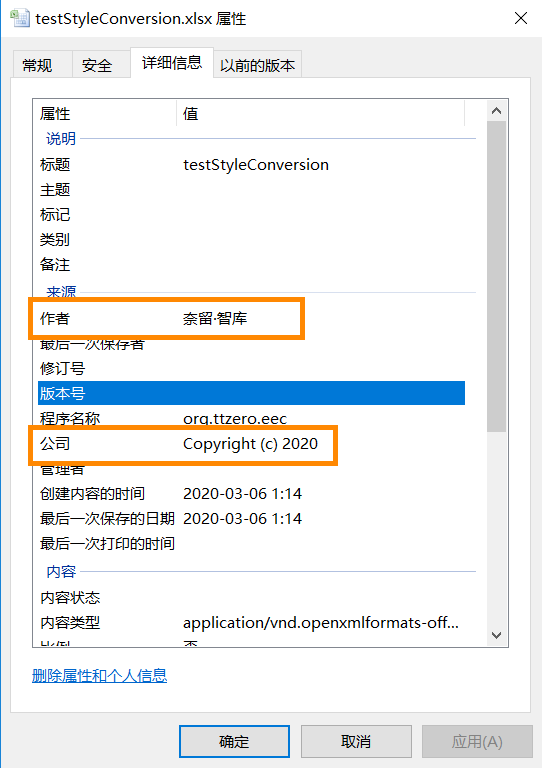Click the scroll up arrow of property list
Screen dimensions: 542x768
(496, 111)
